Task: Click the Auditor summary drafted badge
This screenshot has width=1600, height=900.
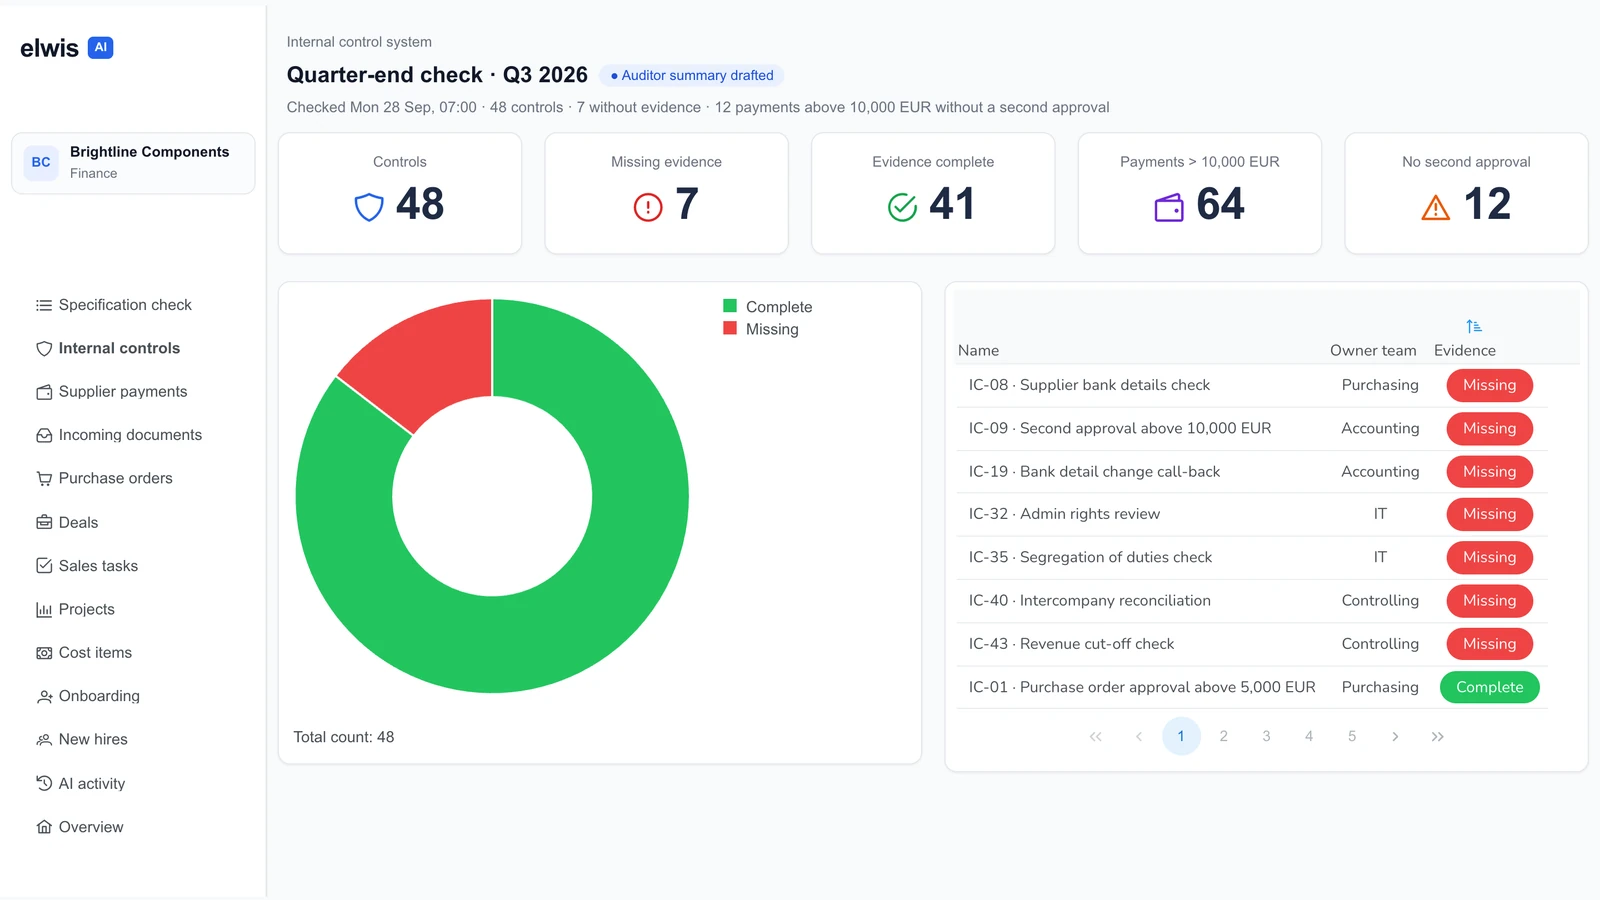Action: coord(692,75)
